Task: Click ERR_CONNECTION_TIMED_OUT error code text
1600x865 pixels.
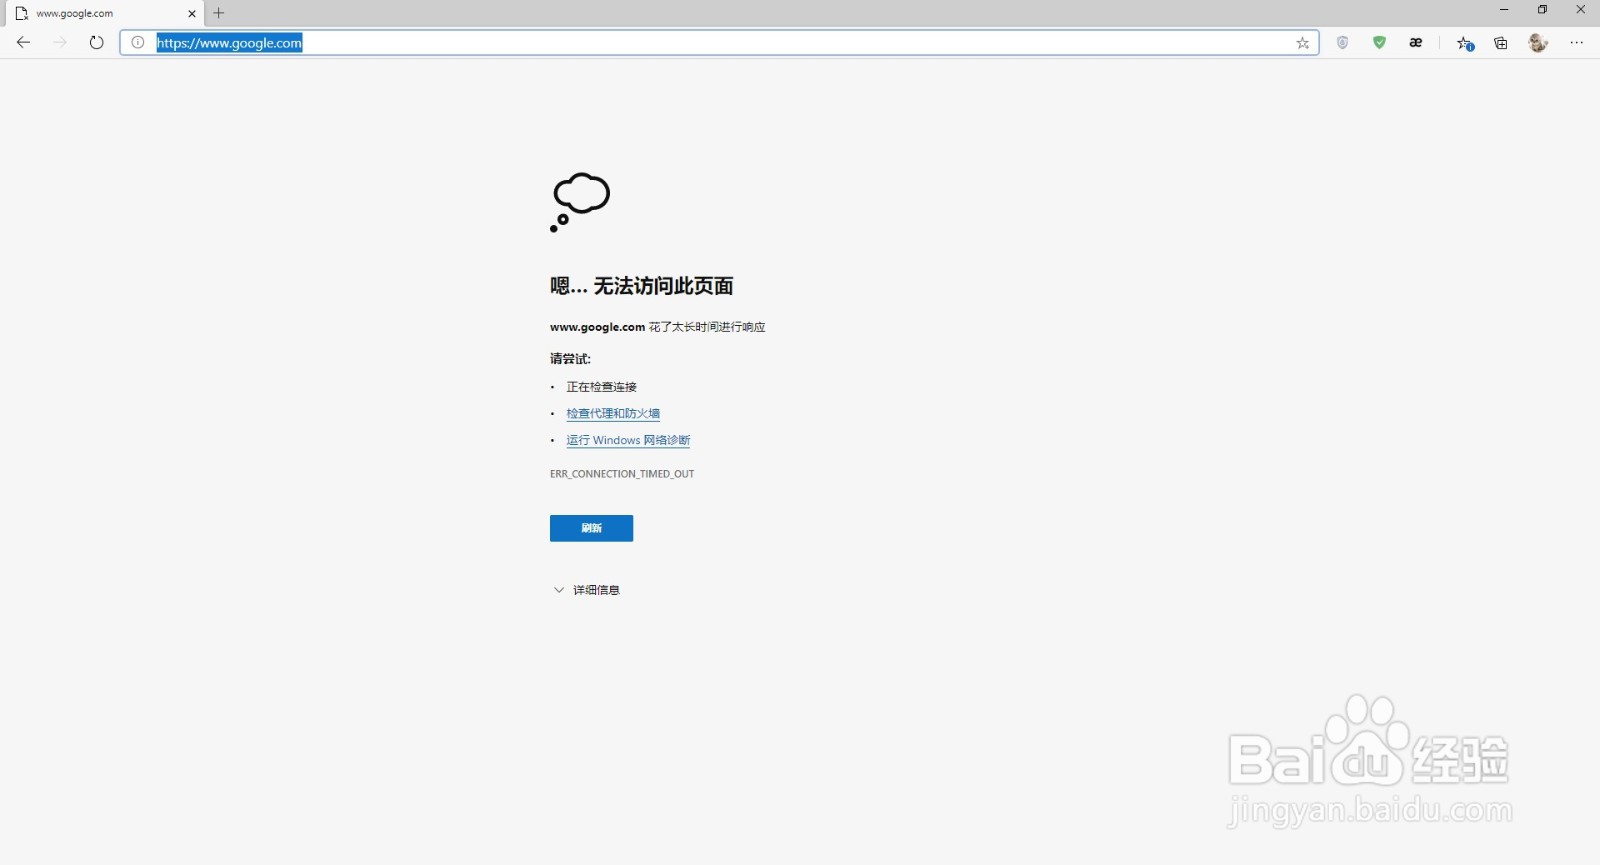Action: pyautogui.click(x=622, y=474)
